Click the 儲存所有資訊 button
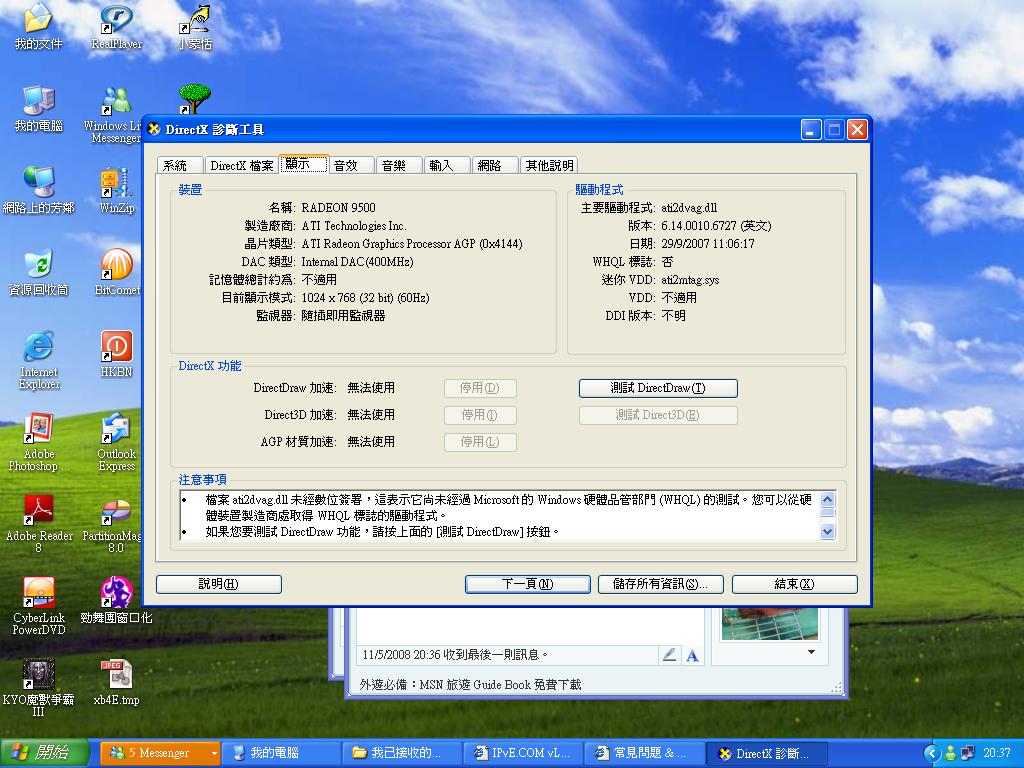This screenshot has height=768, width=1024. (x=660, y=584)
